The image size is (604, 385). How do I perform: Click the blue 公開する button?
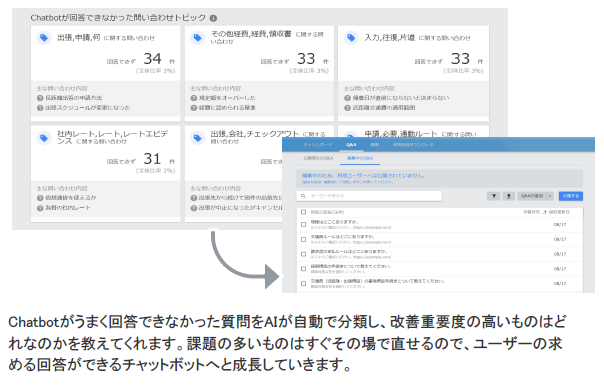click(x=570, y=196)
